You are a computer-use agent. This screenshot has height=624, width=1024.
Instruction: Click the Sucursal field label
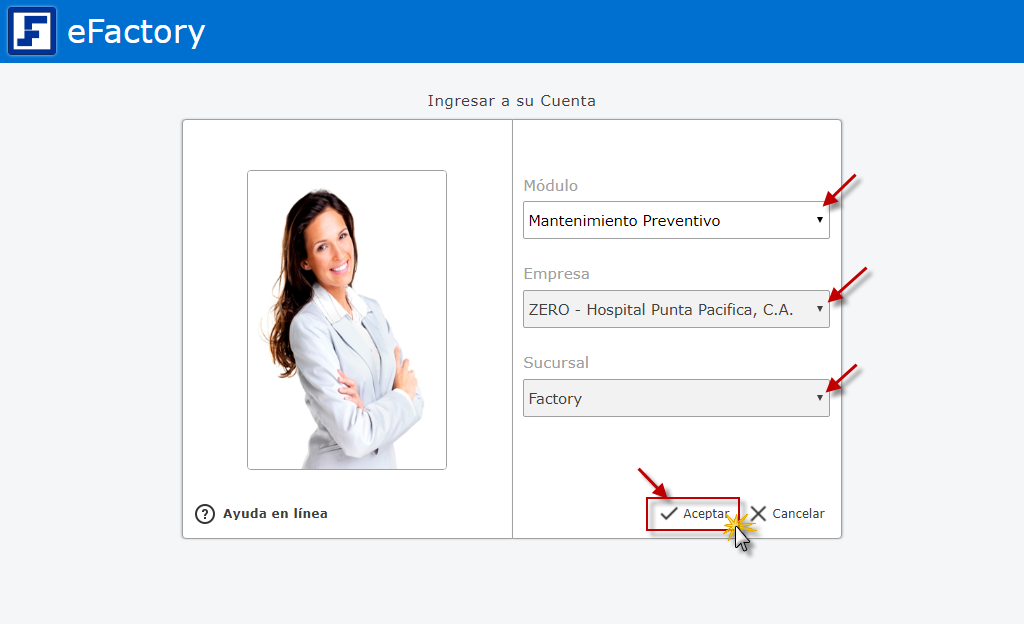click(x=556, y=363)
